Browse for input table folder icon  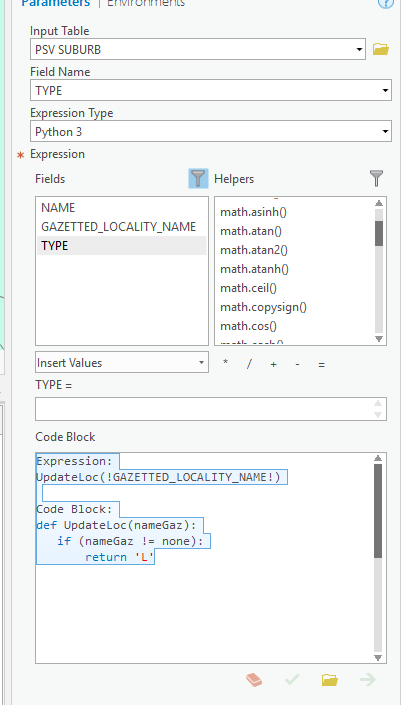[381, 49]
